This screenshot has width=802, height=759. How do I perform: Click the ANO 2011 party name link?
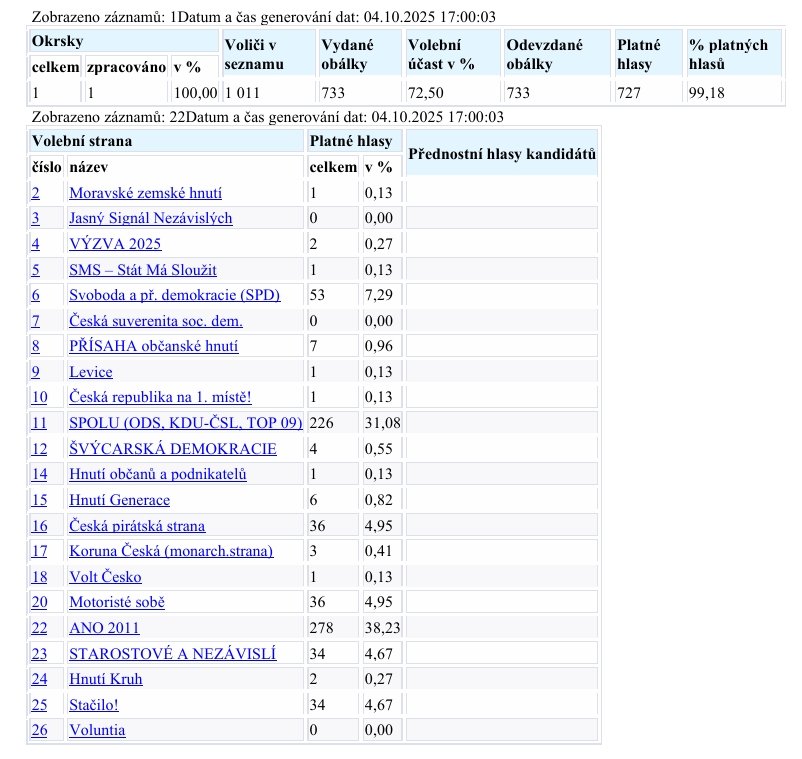coord(104,628)
